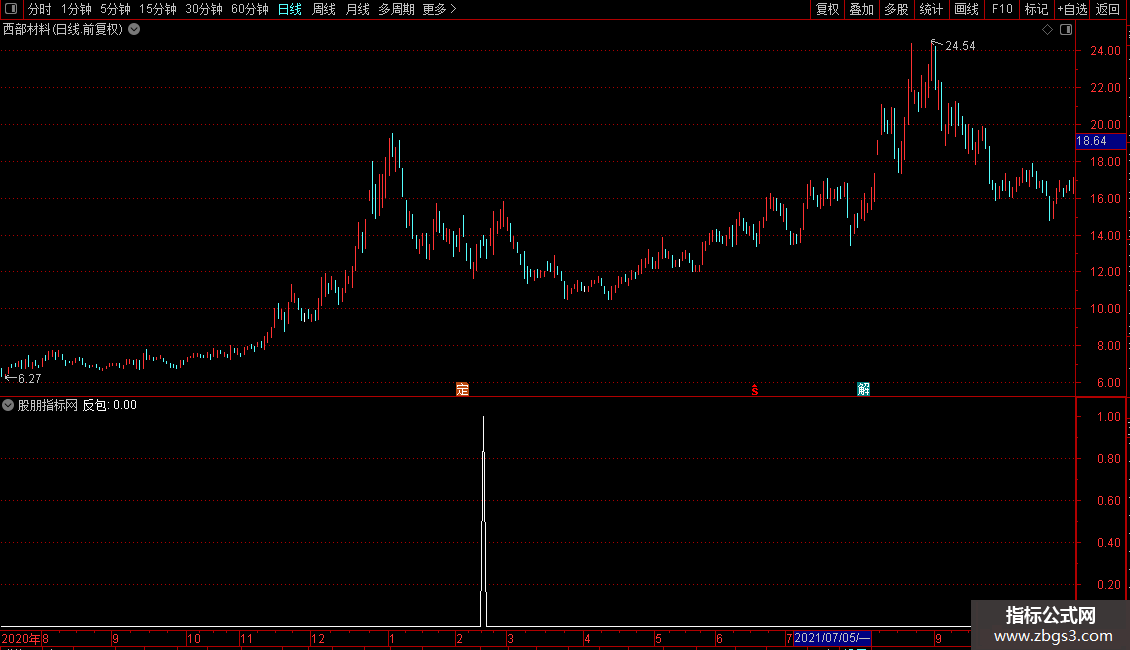Open F10 company information
1130x650 pixels.
[x=1002, y=9]
